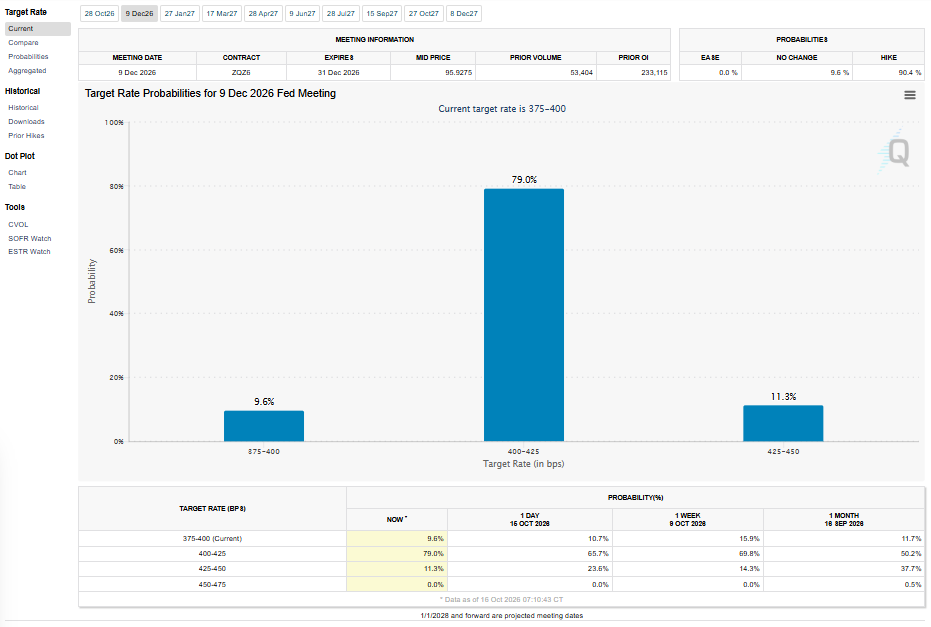View the 9 Jun27 meeting tab
Image resolution: width=931 pixels, height=627 pixels.
coord(303,14)
